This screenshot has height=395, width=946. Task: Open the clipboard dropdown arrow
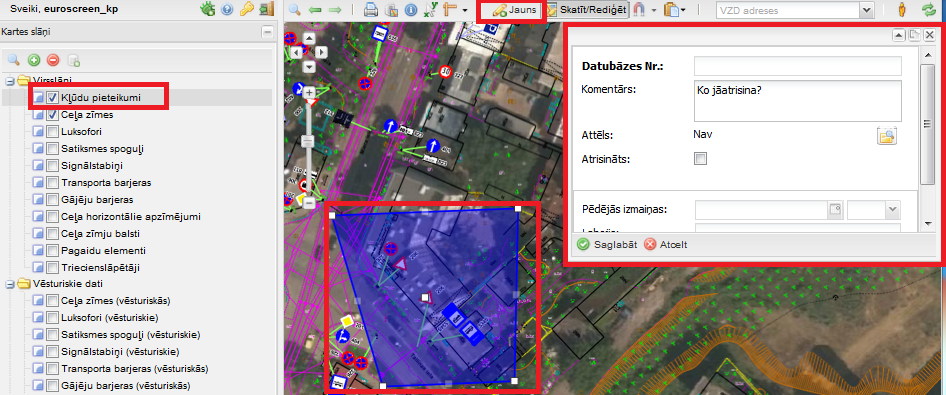tap(683, 10)
